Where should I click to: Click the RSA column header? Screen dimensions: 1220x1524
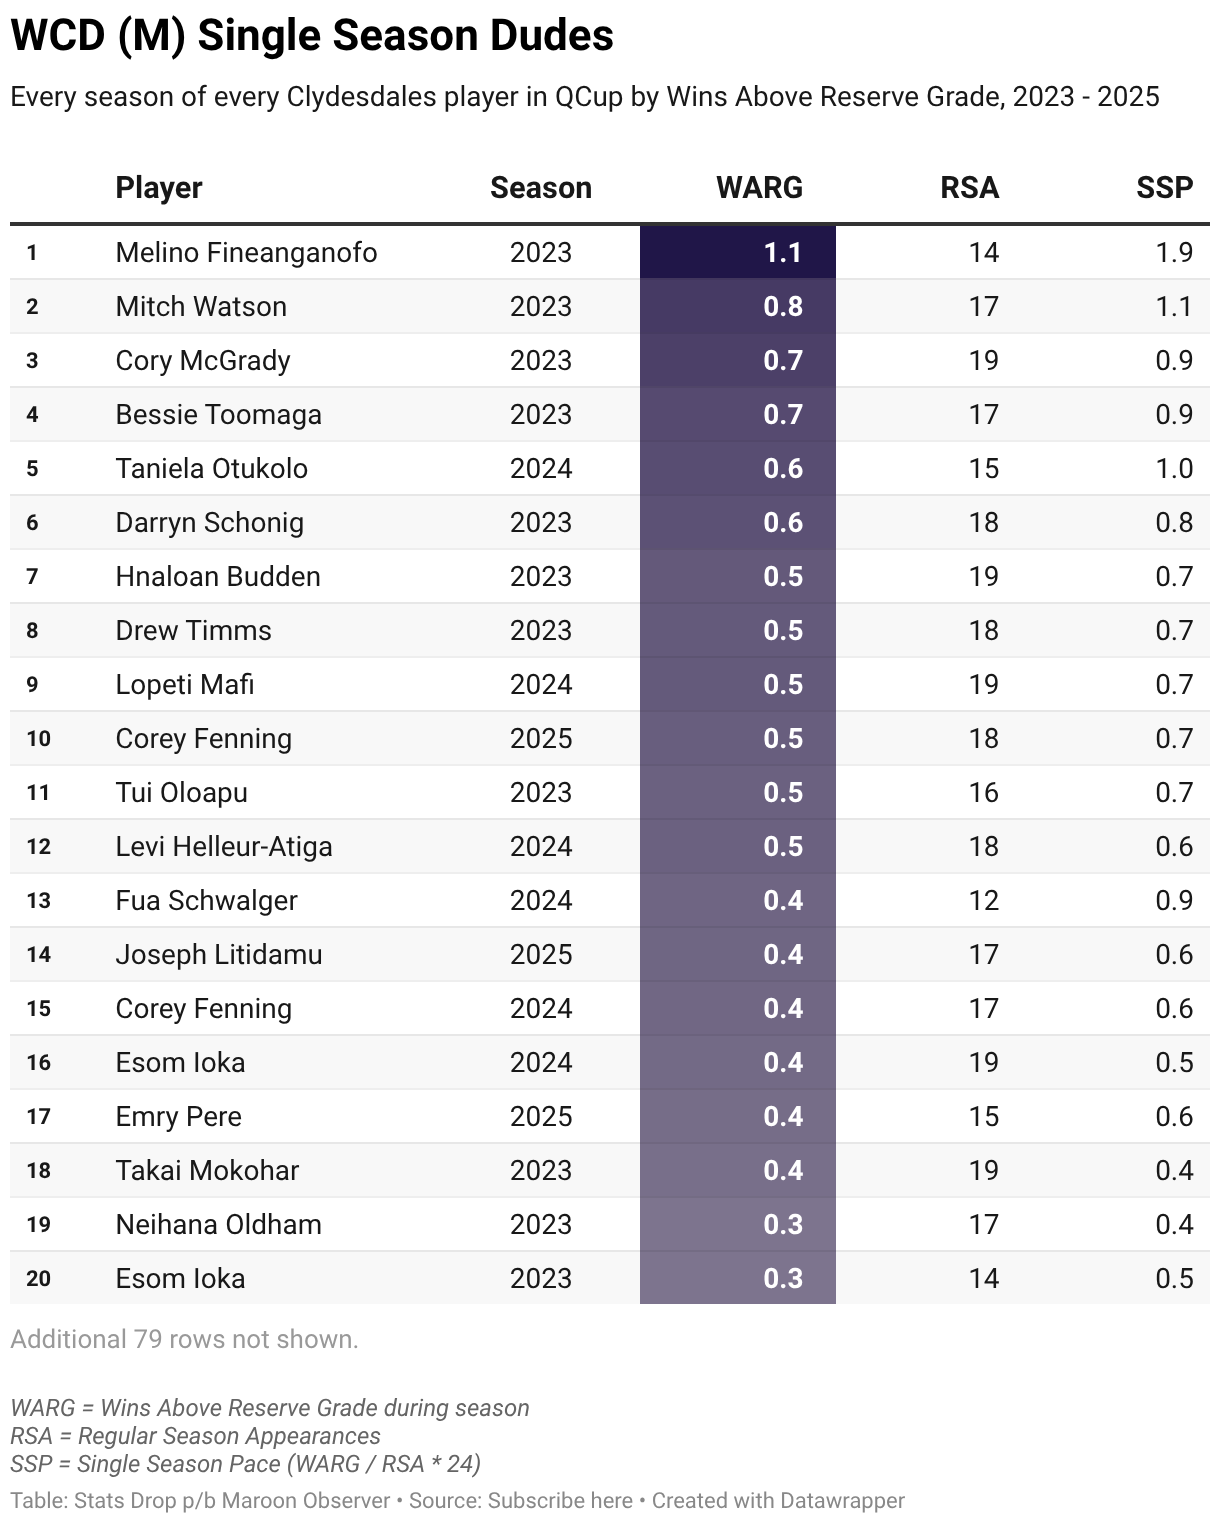[x=969, y=188]
